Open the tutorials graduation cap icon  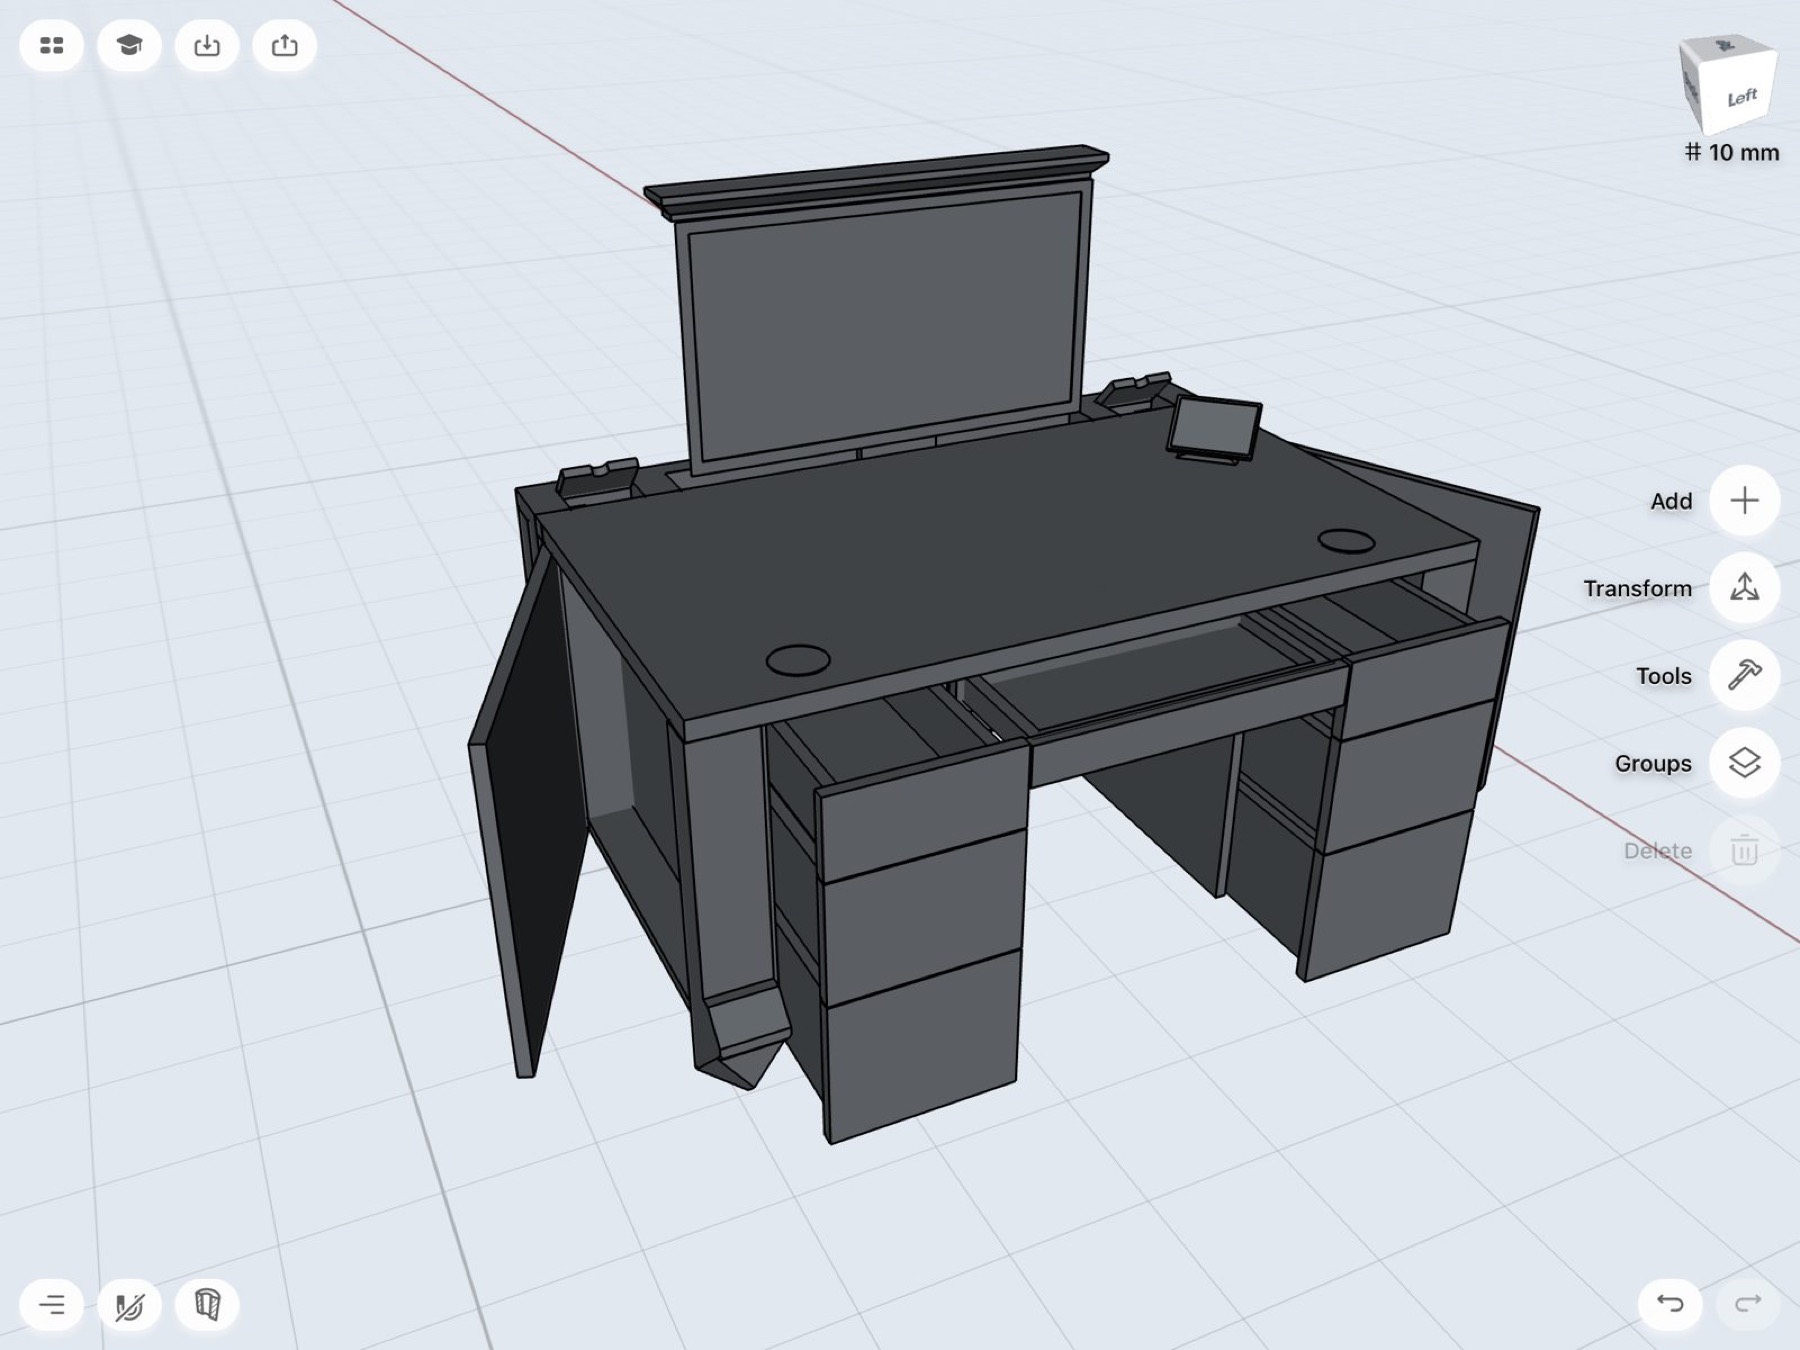pyautogui.click(x=129, y=46)
